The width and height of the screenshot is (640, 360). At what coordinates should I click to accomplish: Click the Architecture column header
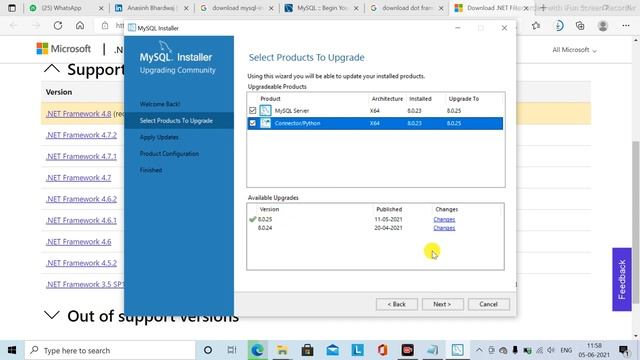pos(387,99)
